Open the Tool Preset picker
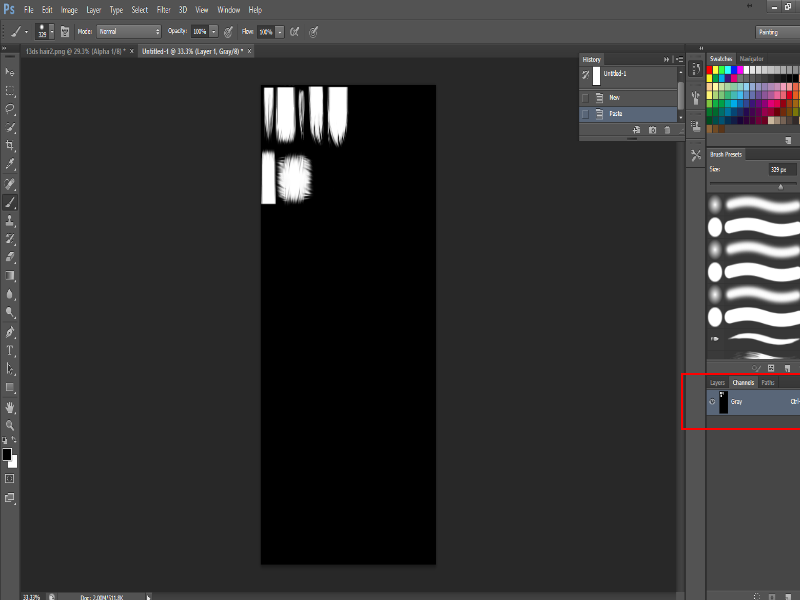The height and width of the screenshot is (600, 800). click(19, 32)
